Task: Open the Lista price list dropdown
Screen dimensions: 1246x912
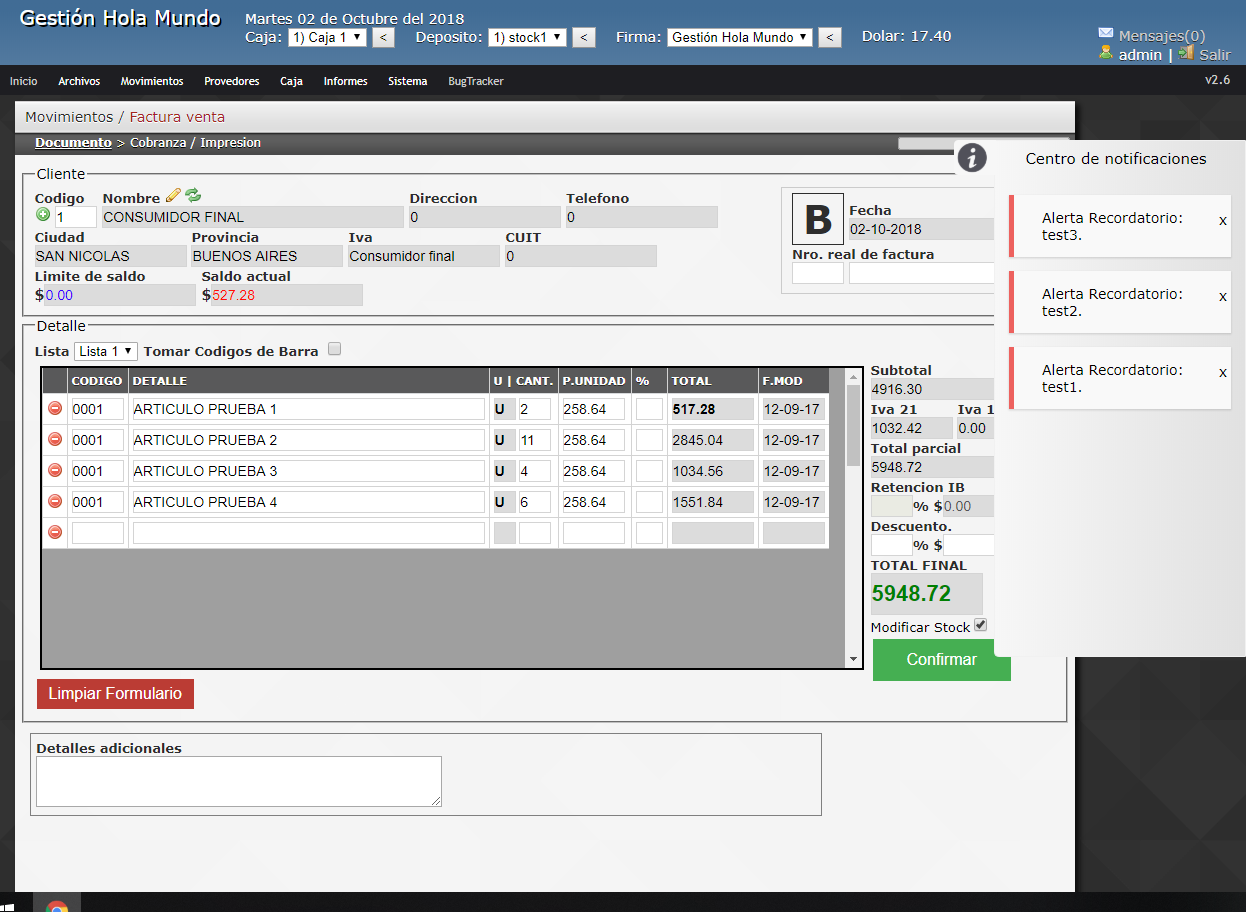Action: pos(106,351)
